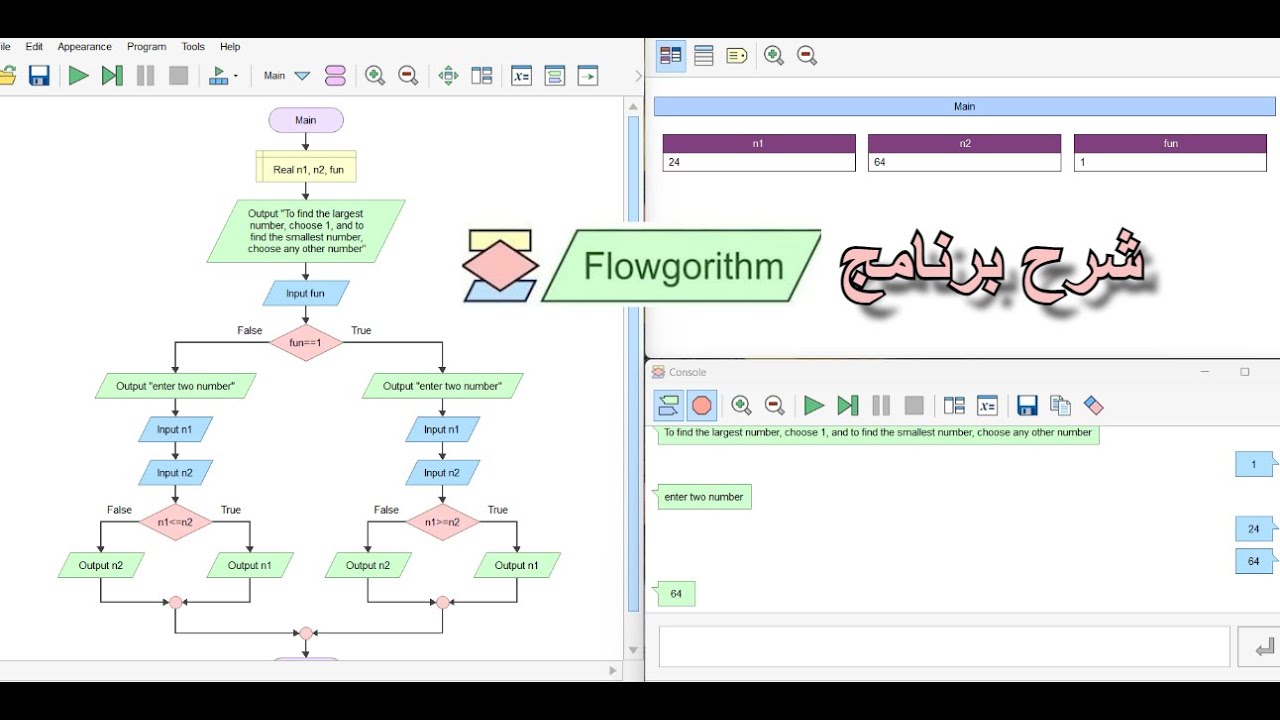Screen dimensions: 1280x720
Task: Select the fun==1 decision shape
Action: point(306,342)
